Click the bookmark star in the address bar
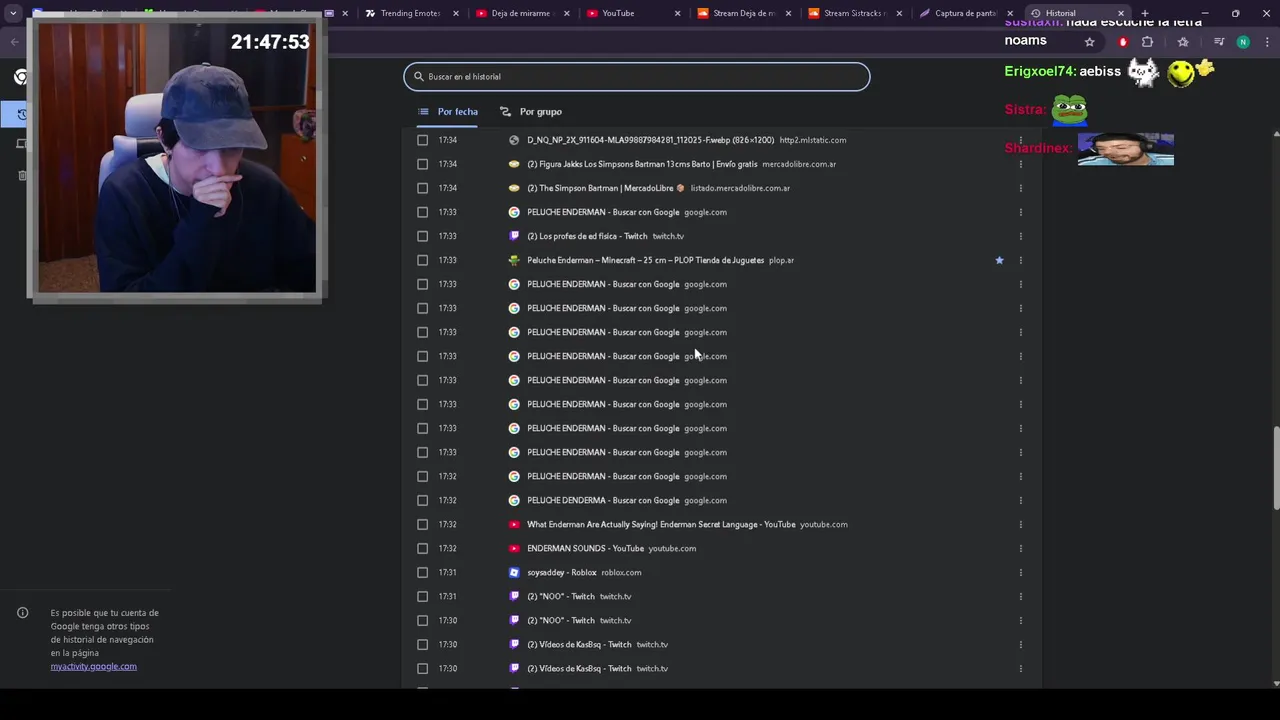Image resolution: width=1280 pixels, height=720 pixels. [x=1089, y=42]
